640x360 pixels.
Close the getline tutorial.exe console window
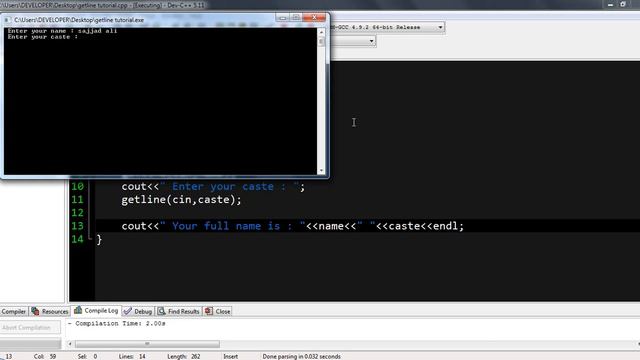tap(314, 18)
